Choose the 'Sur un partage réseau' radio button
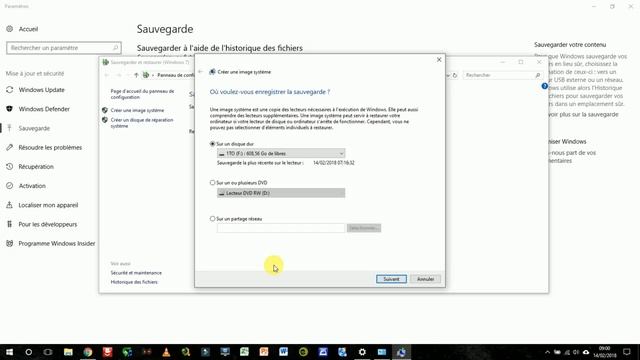 pos(212,219)
